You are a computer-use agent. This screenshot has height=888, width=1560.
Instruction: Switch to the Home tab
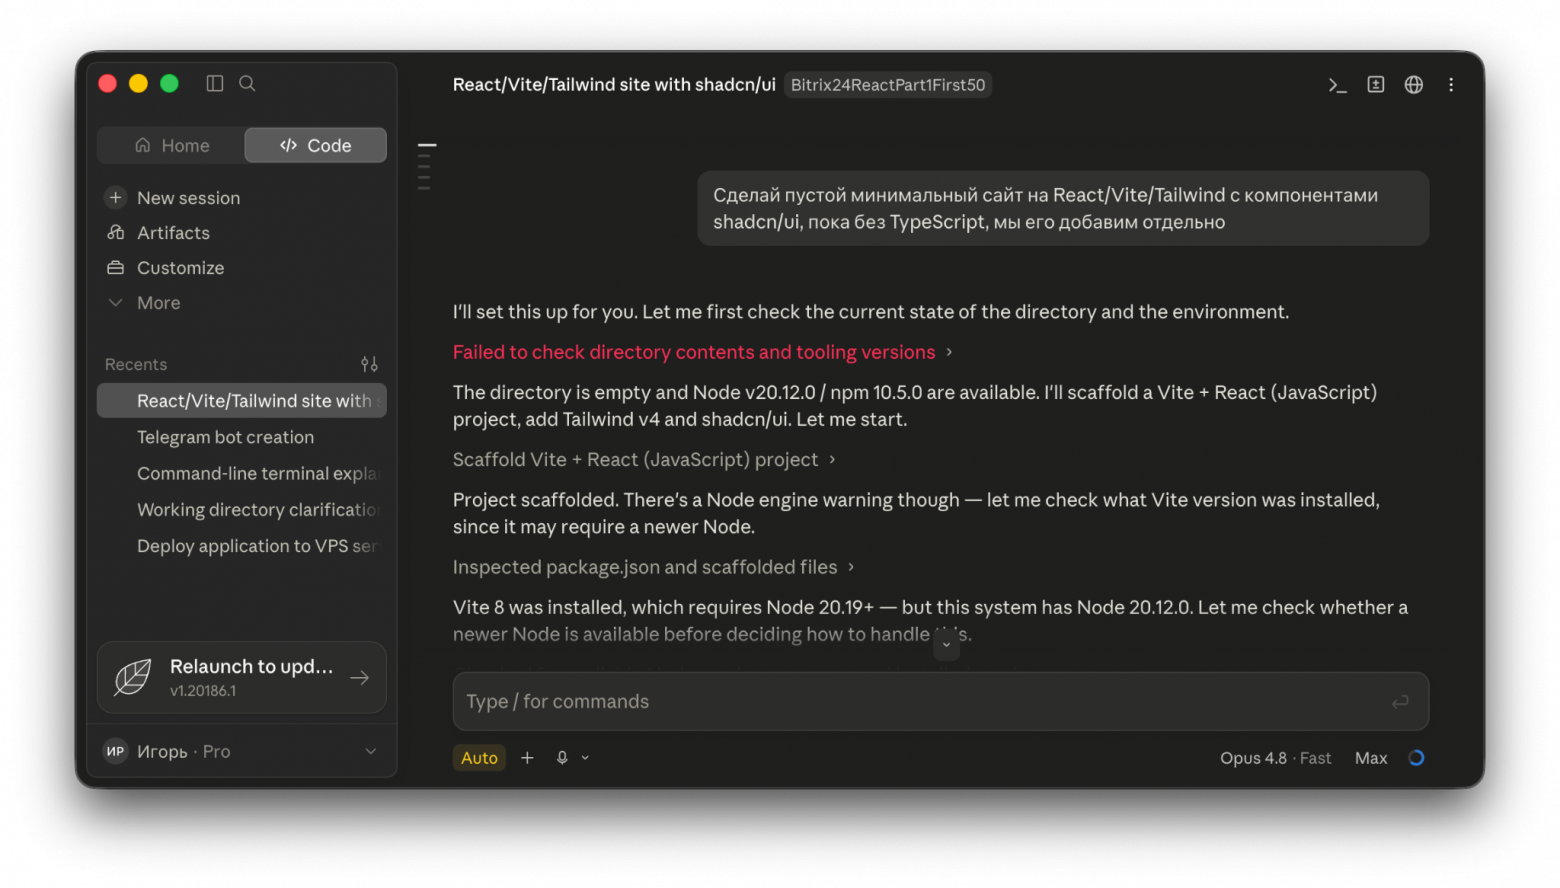172,145
